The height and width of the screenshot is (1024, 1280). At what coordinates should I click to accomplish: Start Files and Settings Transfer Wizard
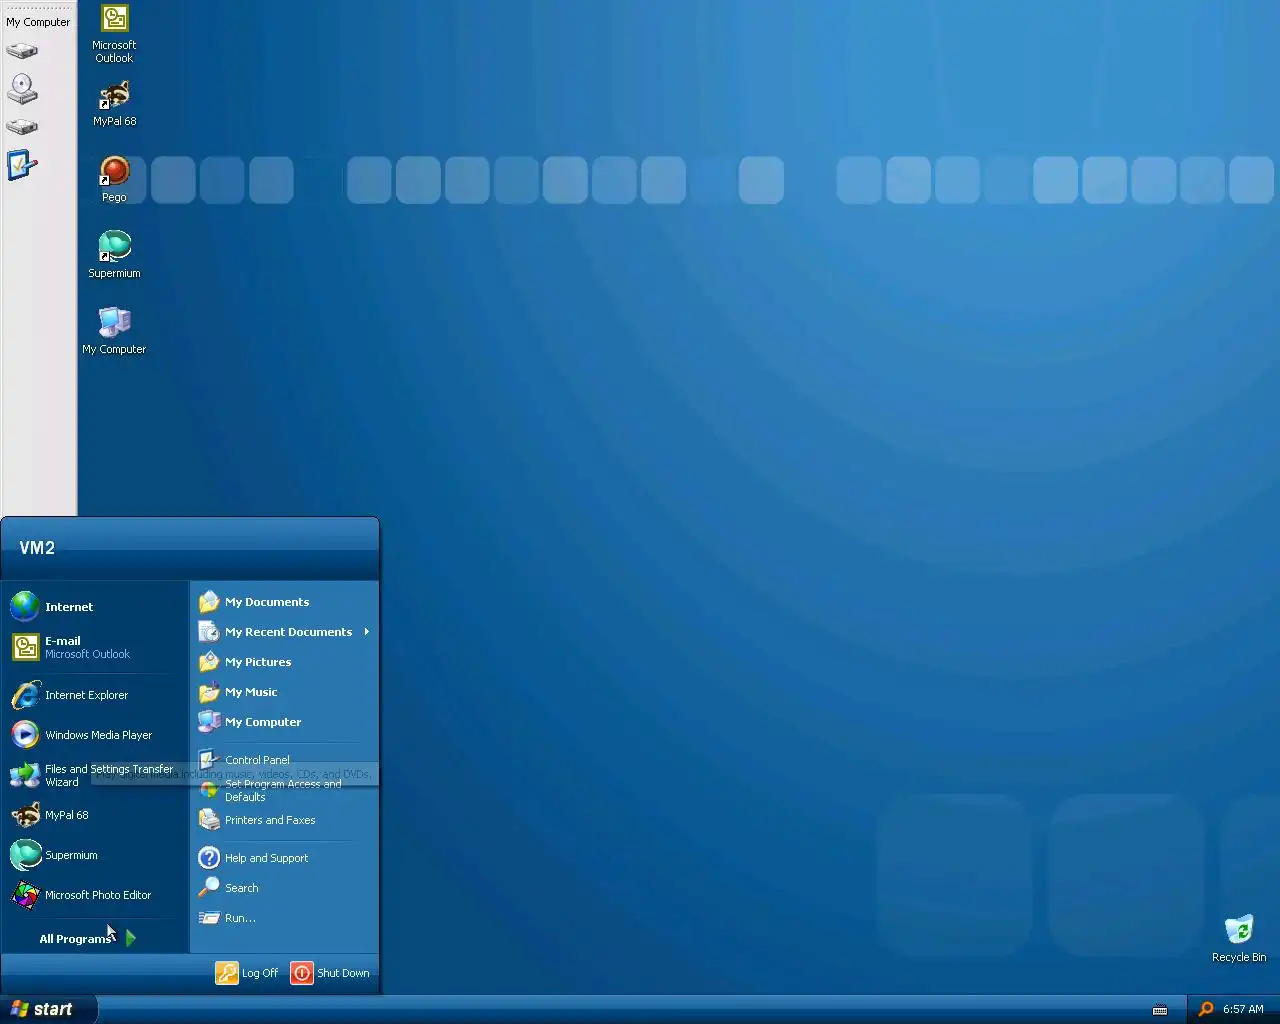[95, 775]
